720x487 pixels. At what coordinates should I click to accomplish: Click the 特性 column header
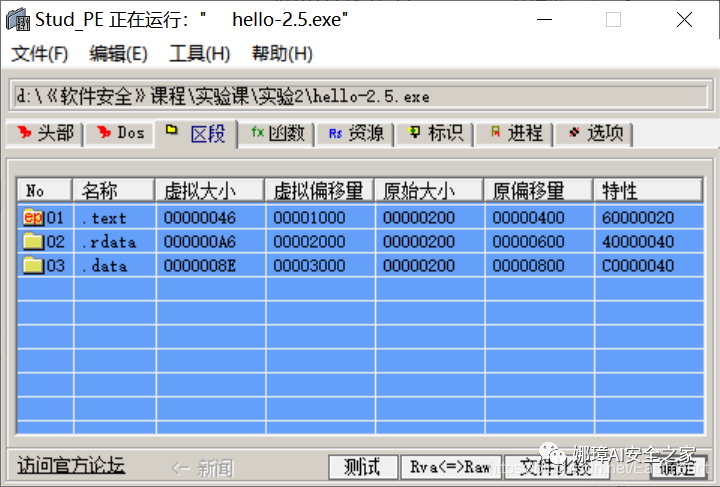pyautogui.click(x=648, y=190)
